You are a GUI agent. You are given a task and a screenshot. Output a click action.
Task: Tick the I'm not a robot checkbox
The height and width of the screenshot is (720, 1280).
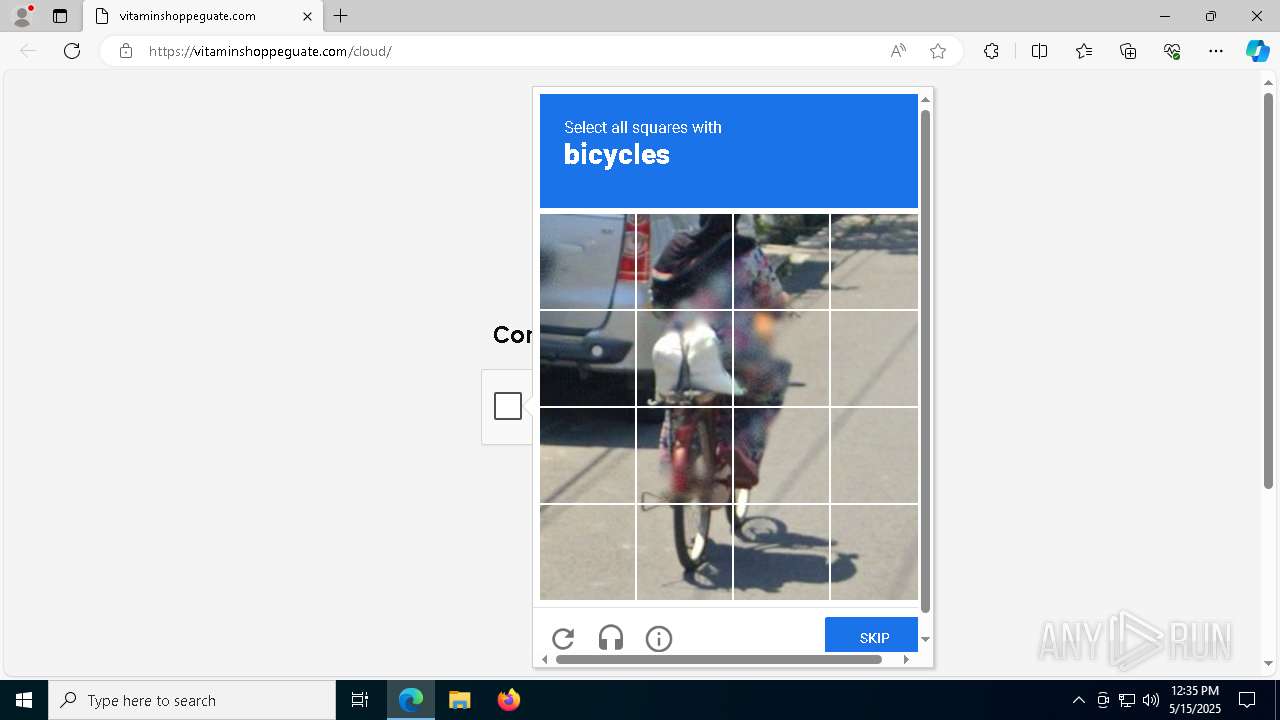point(508,406)
